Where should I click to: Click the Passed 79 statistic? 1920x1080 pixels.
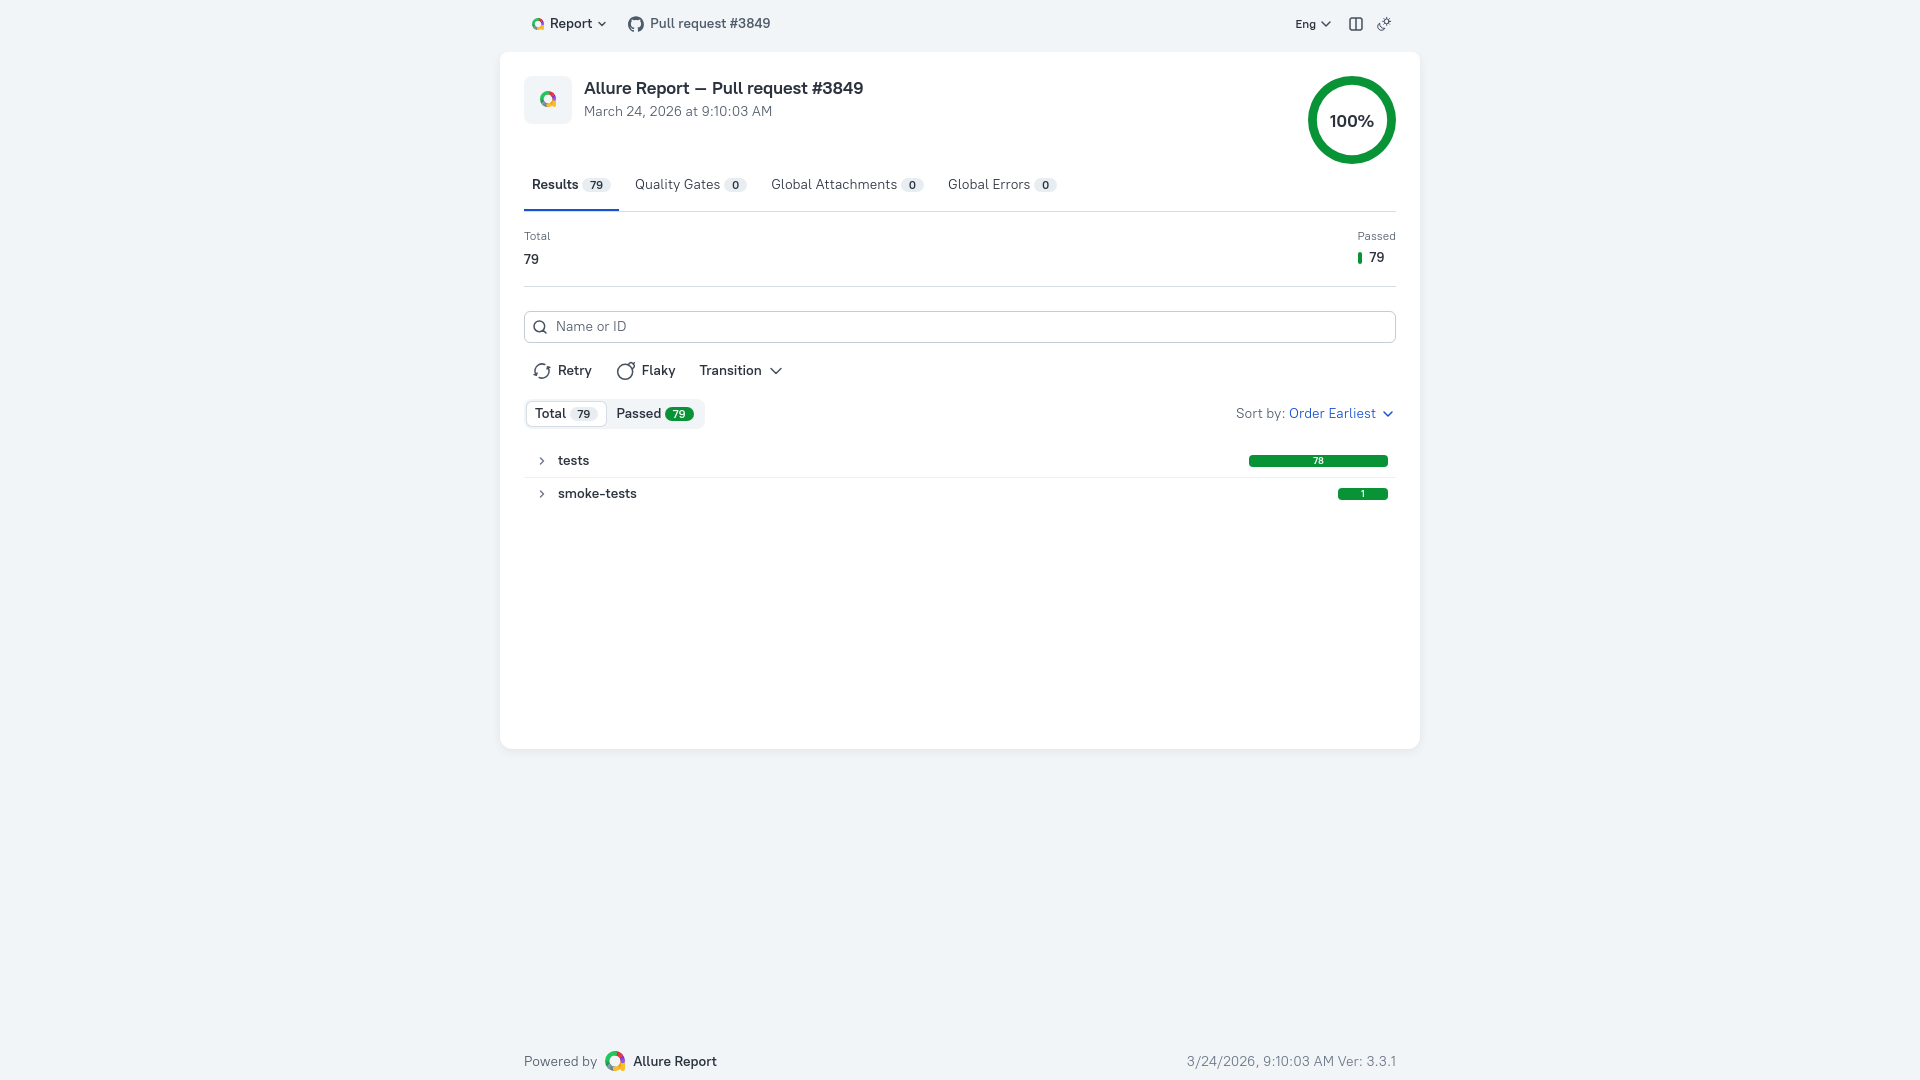point(1376,248)
